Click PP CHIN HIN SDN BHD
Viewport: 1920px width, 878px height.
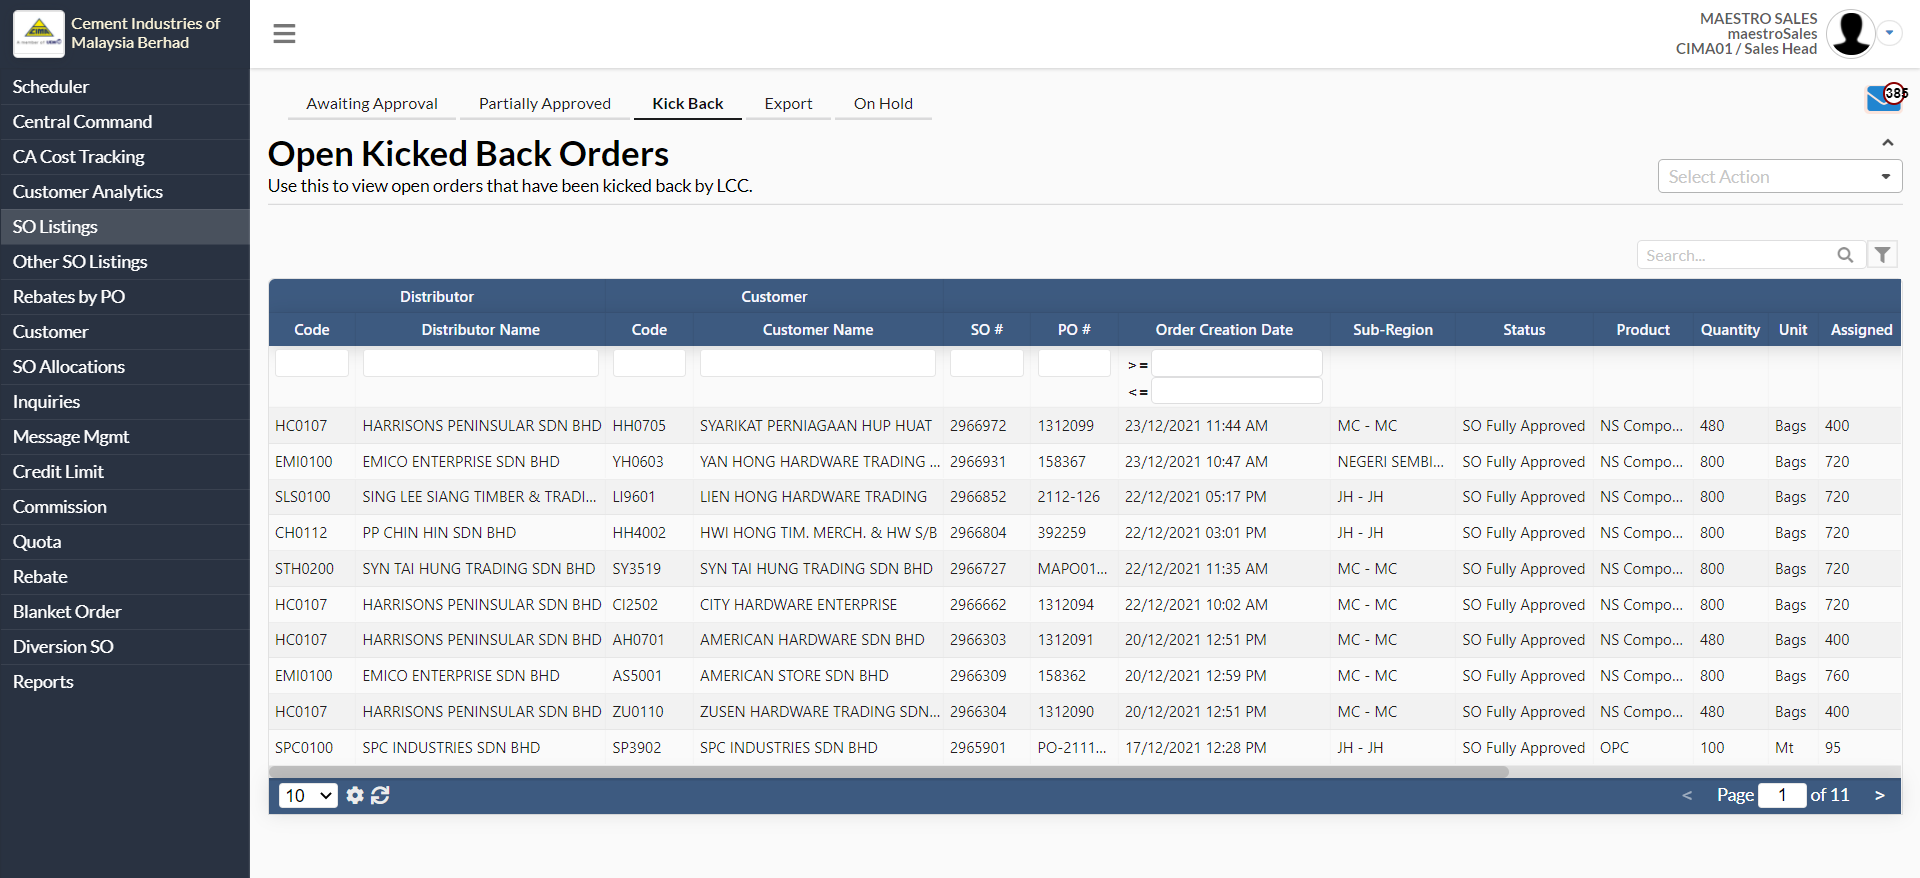point(439,533)
